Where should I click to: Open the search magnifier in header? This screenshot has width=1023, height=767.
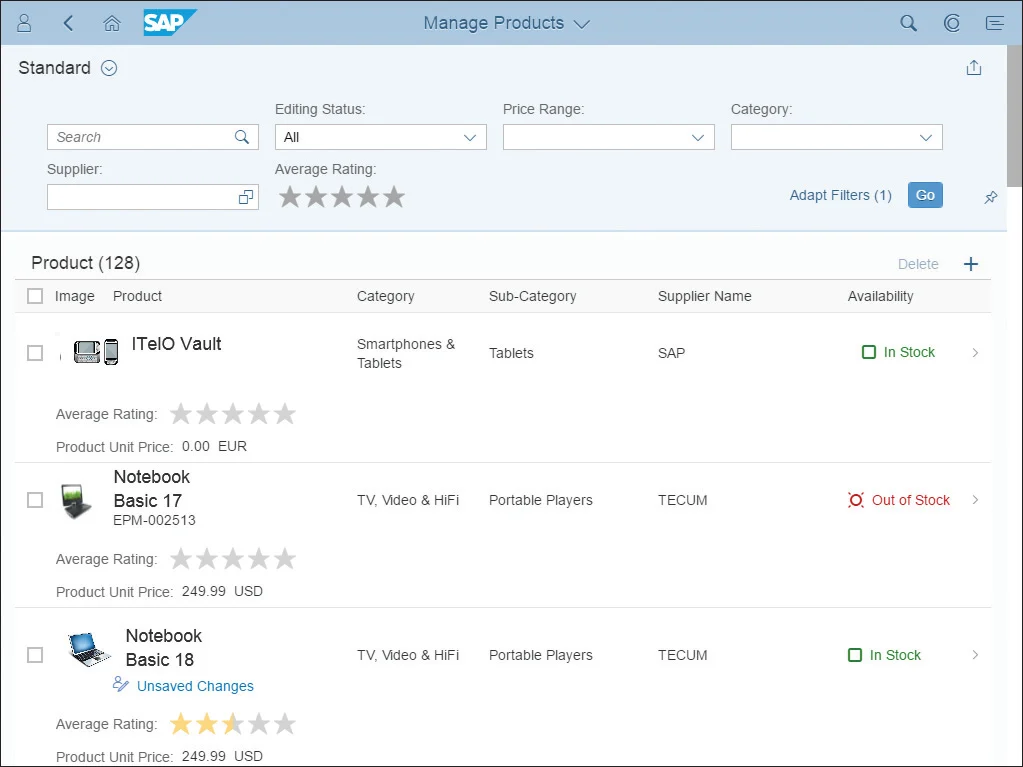click(908, 23)
